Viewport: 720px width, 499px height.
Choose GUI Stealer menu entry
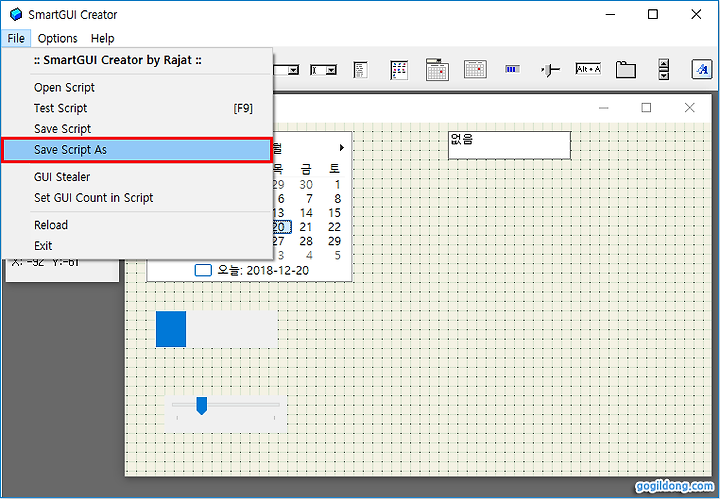(x=138, y=177)
